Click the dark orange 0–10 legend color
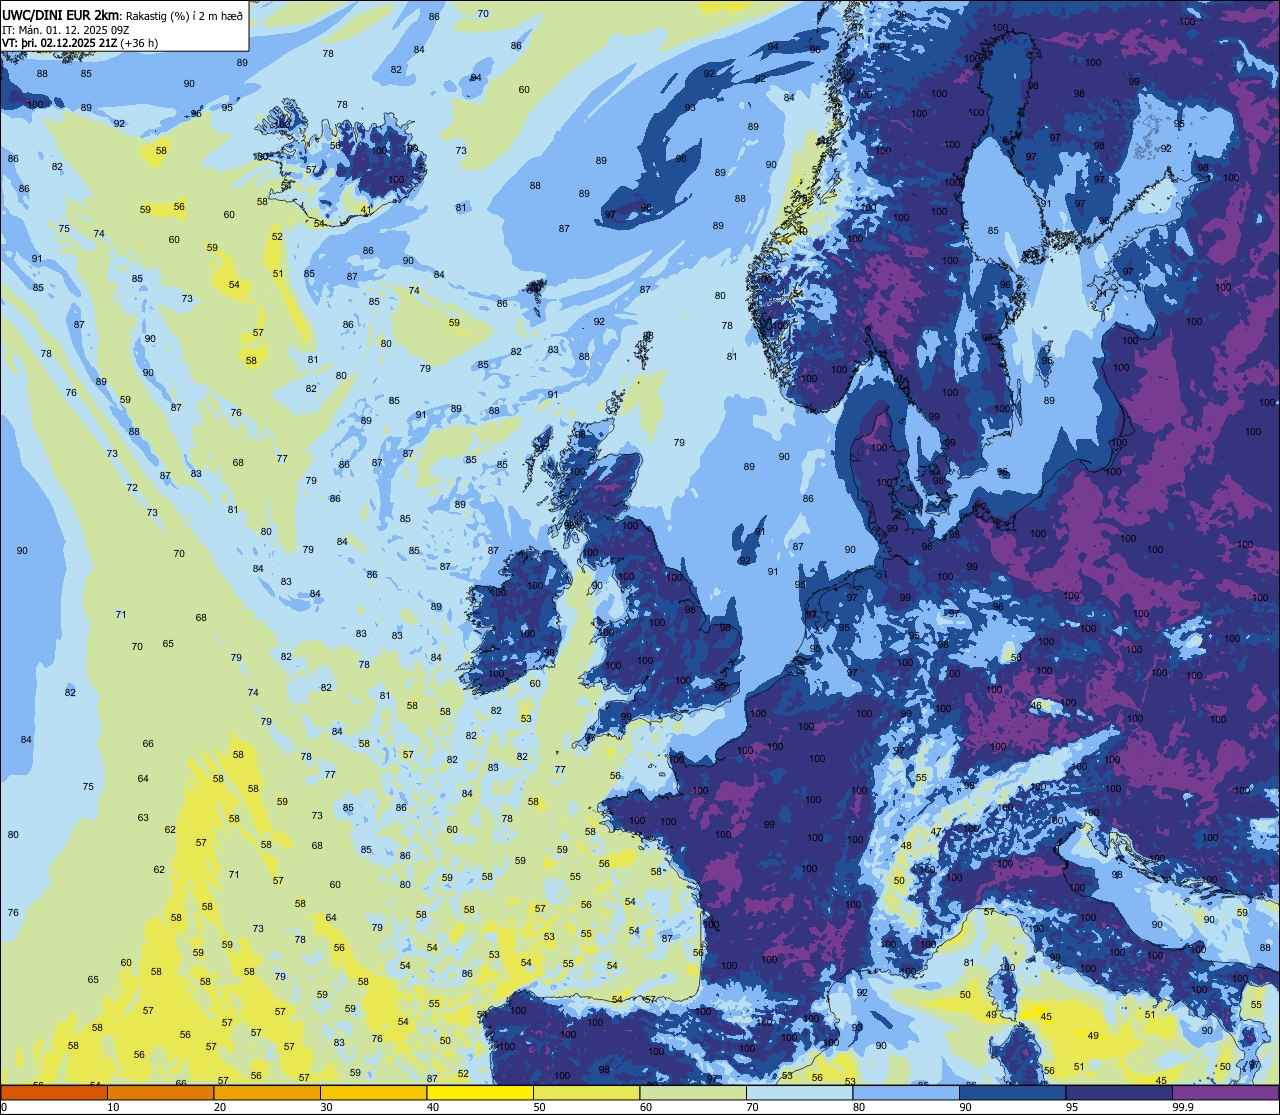This screenshot has height=1115, width=1280. 54,1092
